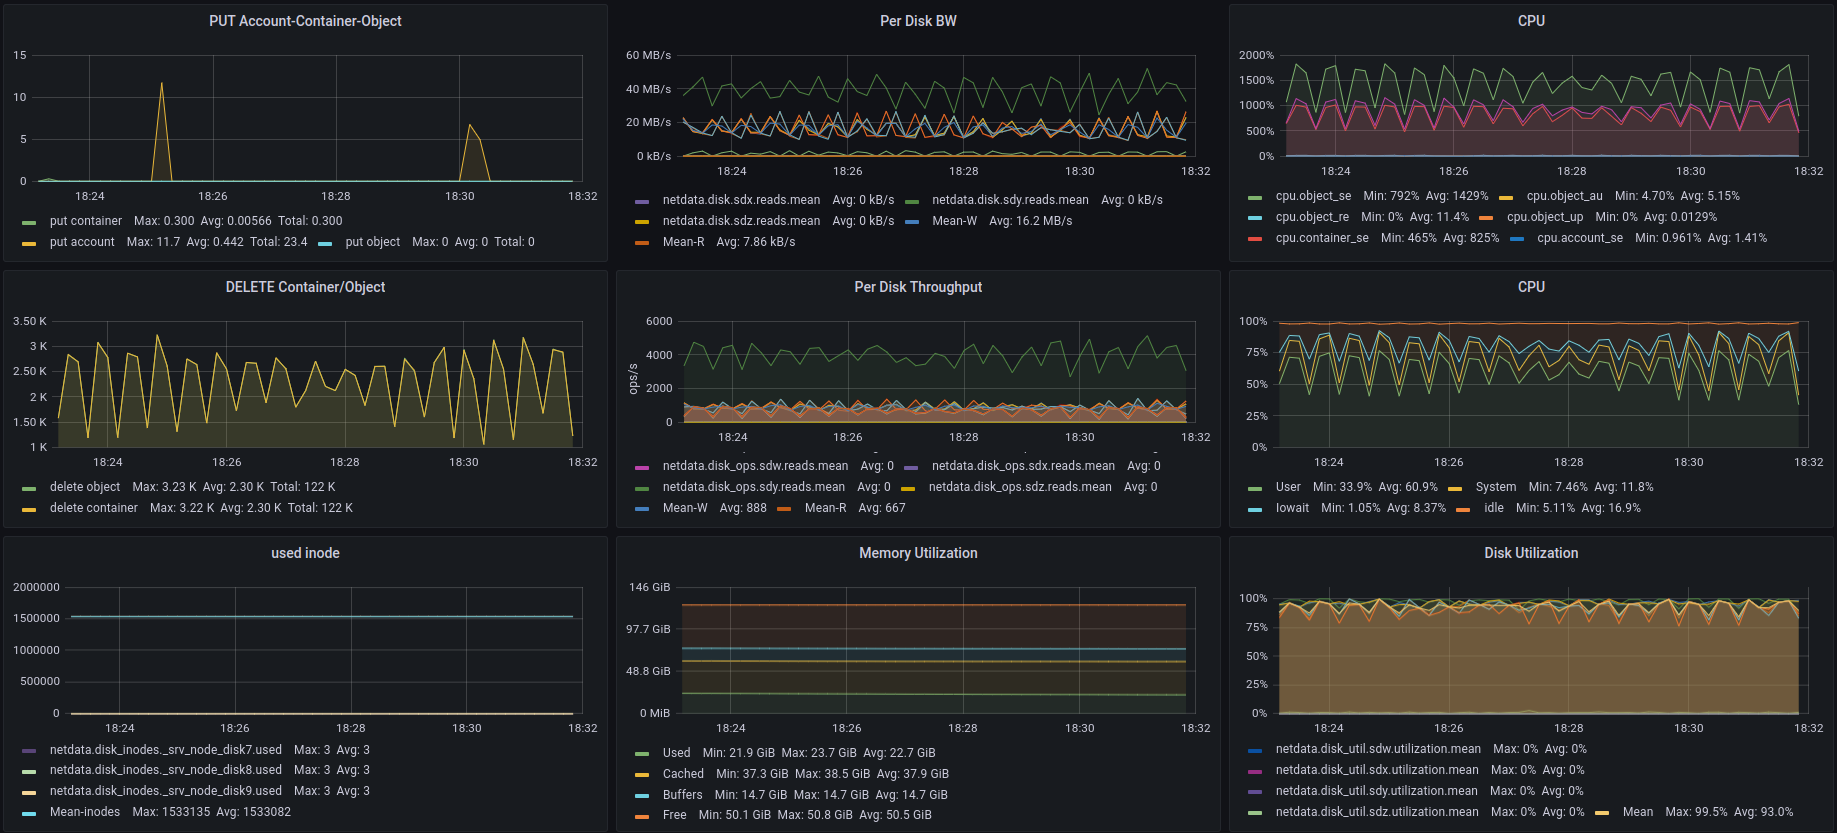Open the Memory Utilization panel title menu
Image resolution: width=1837 pixels, height=833 pixels.
tap(917, 553)
